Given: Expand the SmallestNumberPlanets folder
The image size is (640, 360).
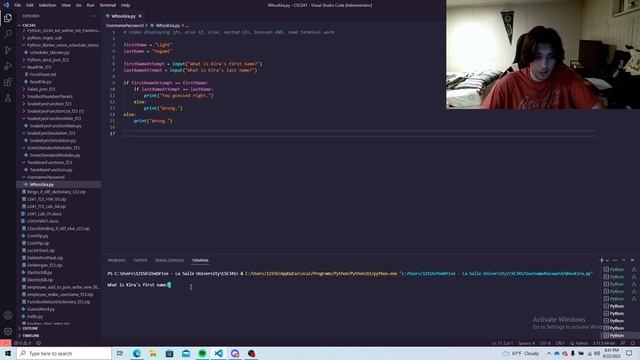Looking at the screenshot, I should pyautogui.click(x=50, y=96).
